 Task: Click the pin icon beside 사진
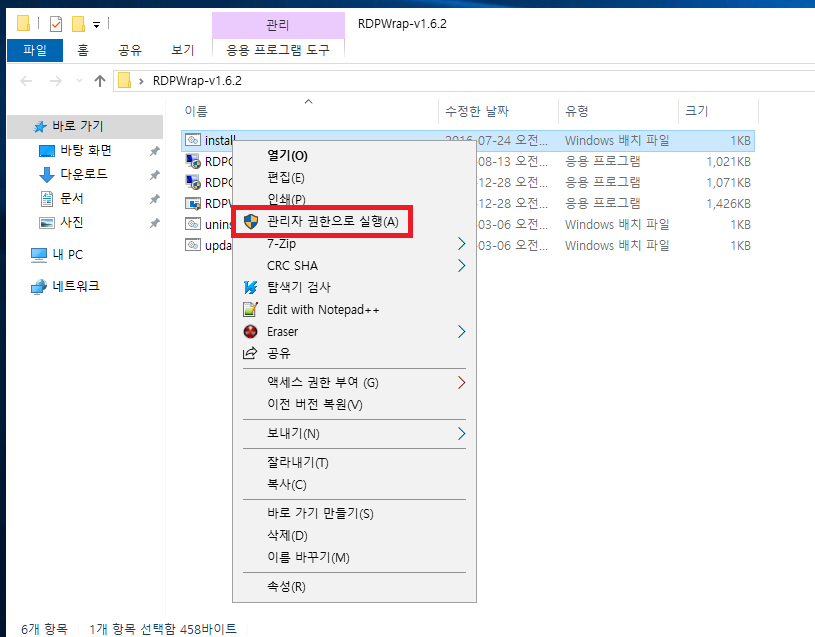tap(154, 223)
